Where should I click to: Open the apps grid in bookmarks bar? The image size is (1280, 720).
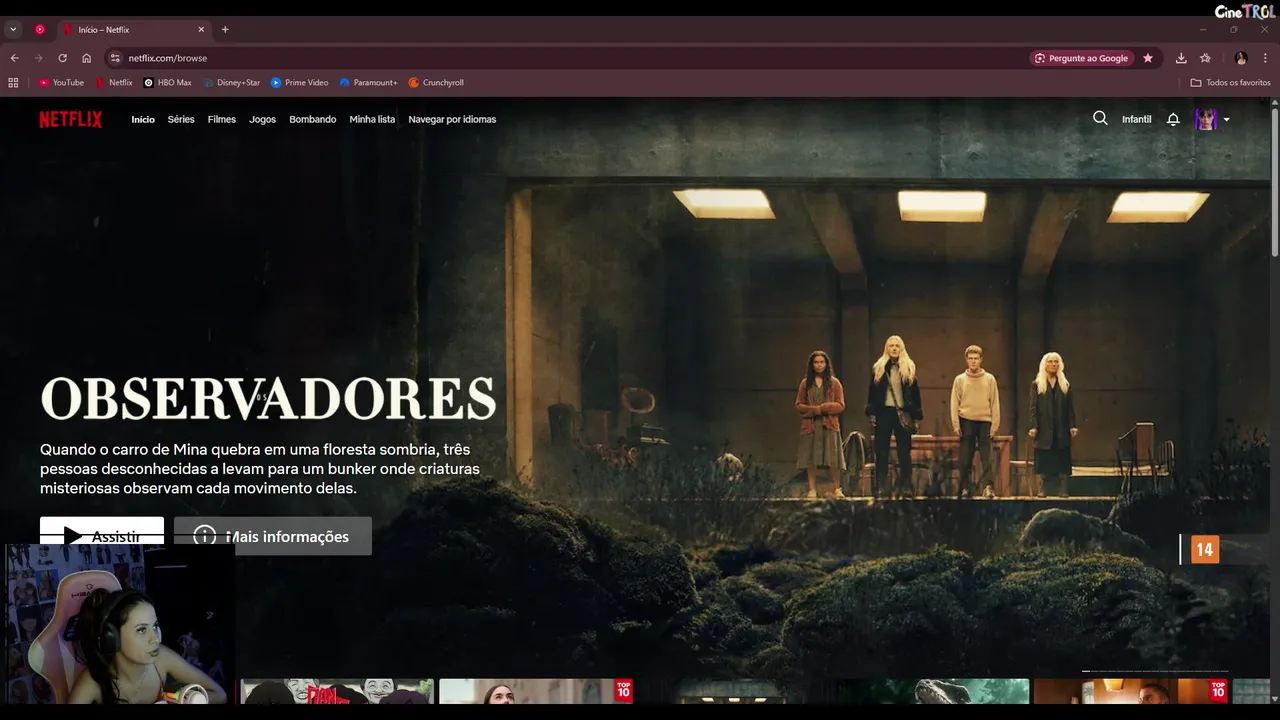coord(13,83)
